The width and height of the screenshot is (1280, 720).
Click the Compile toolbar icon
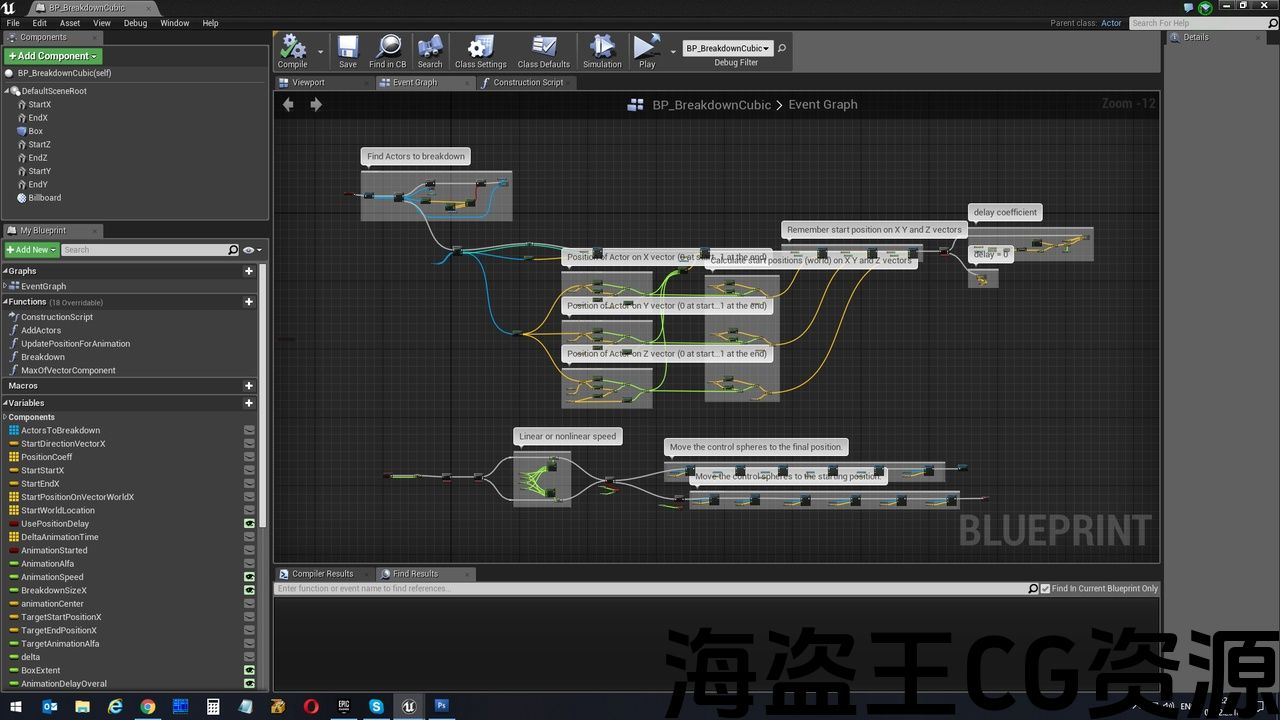pyautogui.click(x=293, y=50)
